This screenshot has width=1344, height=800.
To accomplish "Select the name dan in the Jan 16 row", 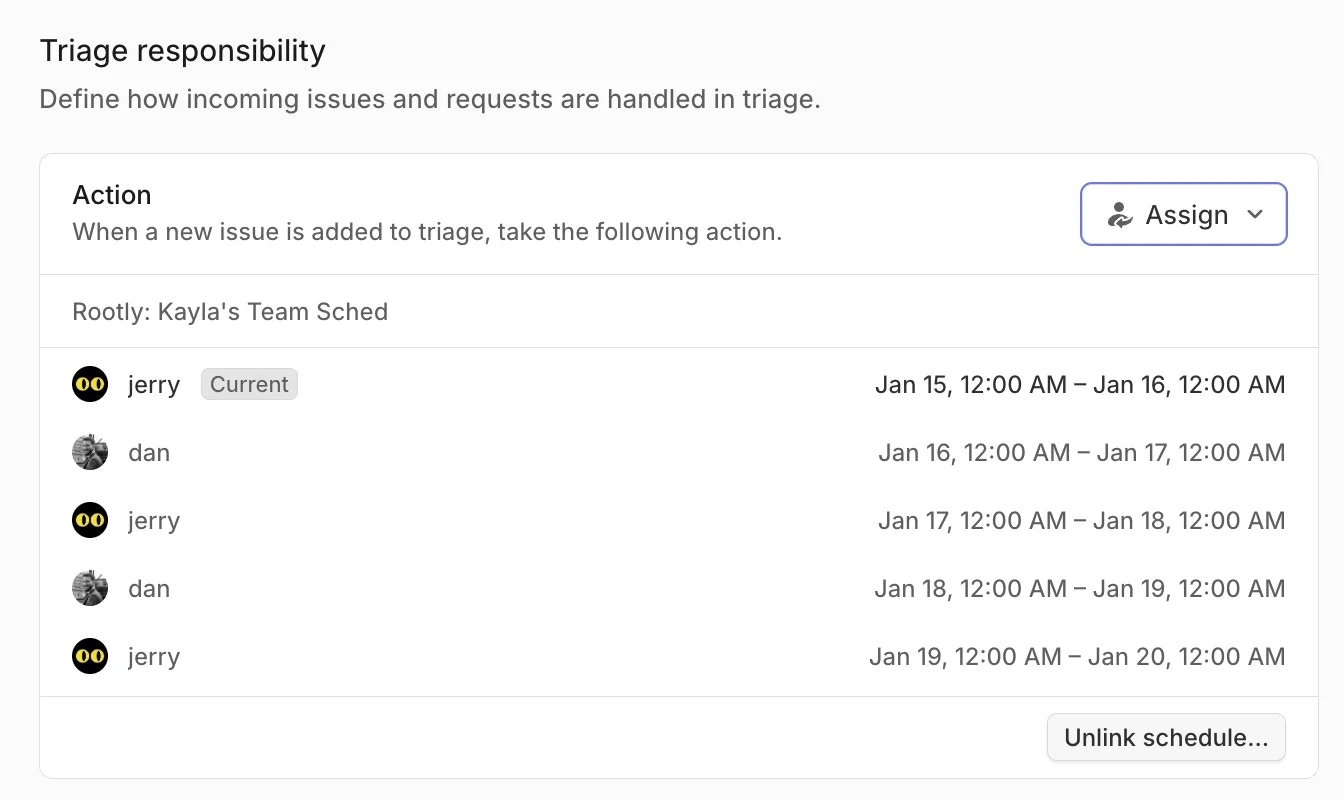I will pyautogui.click(x=149, y=453).
